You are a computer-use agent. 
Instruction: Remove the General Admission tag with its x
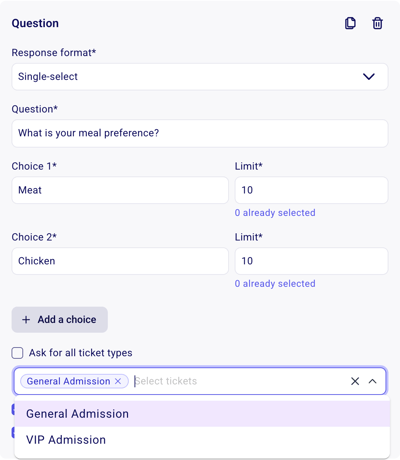tap(118, 381)
